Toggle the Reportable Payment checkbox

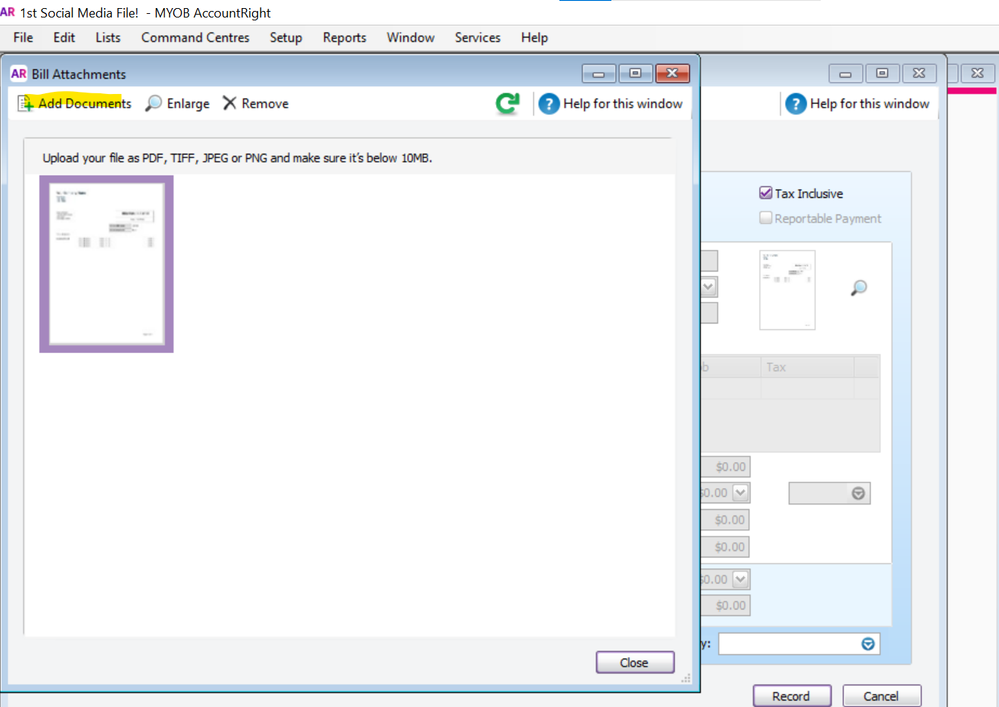pos(766,218)
